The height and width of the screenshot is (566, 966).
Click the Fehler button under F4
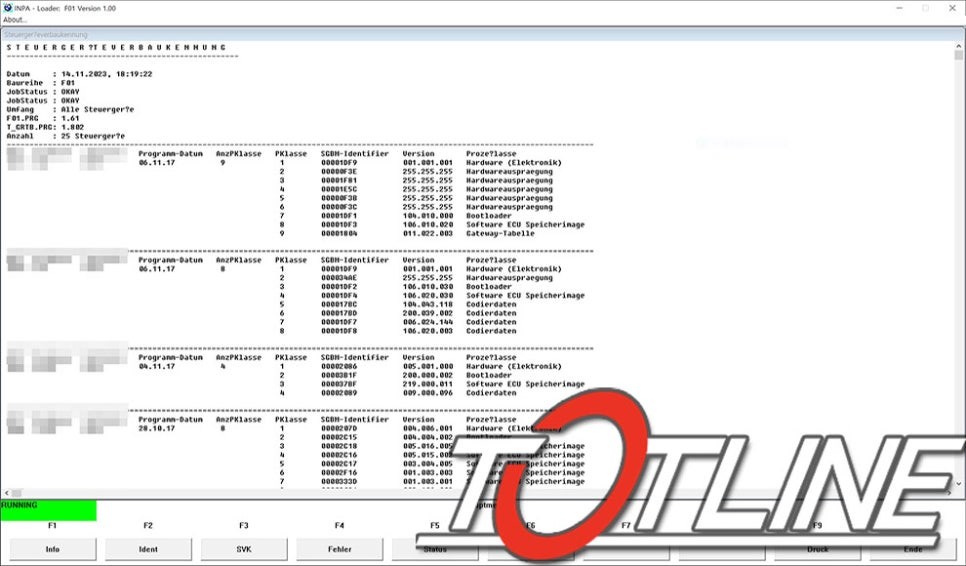(x=339, y=549)
